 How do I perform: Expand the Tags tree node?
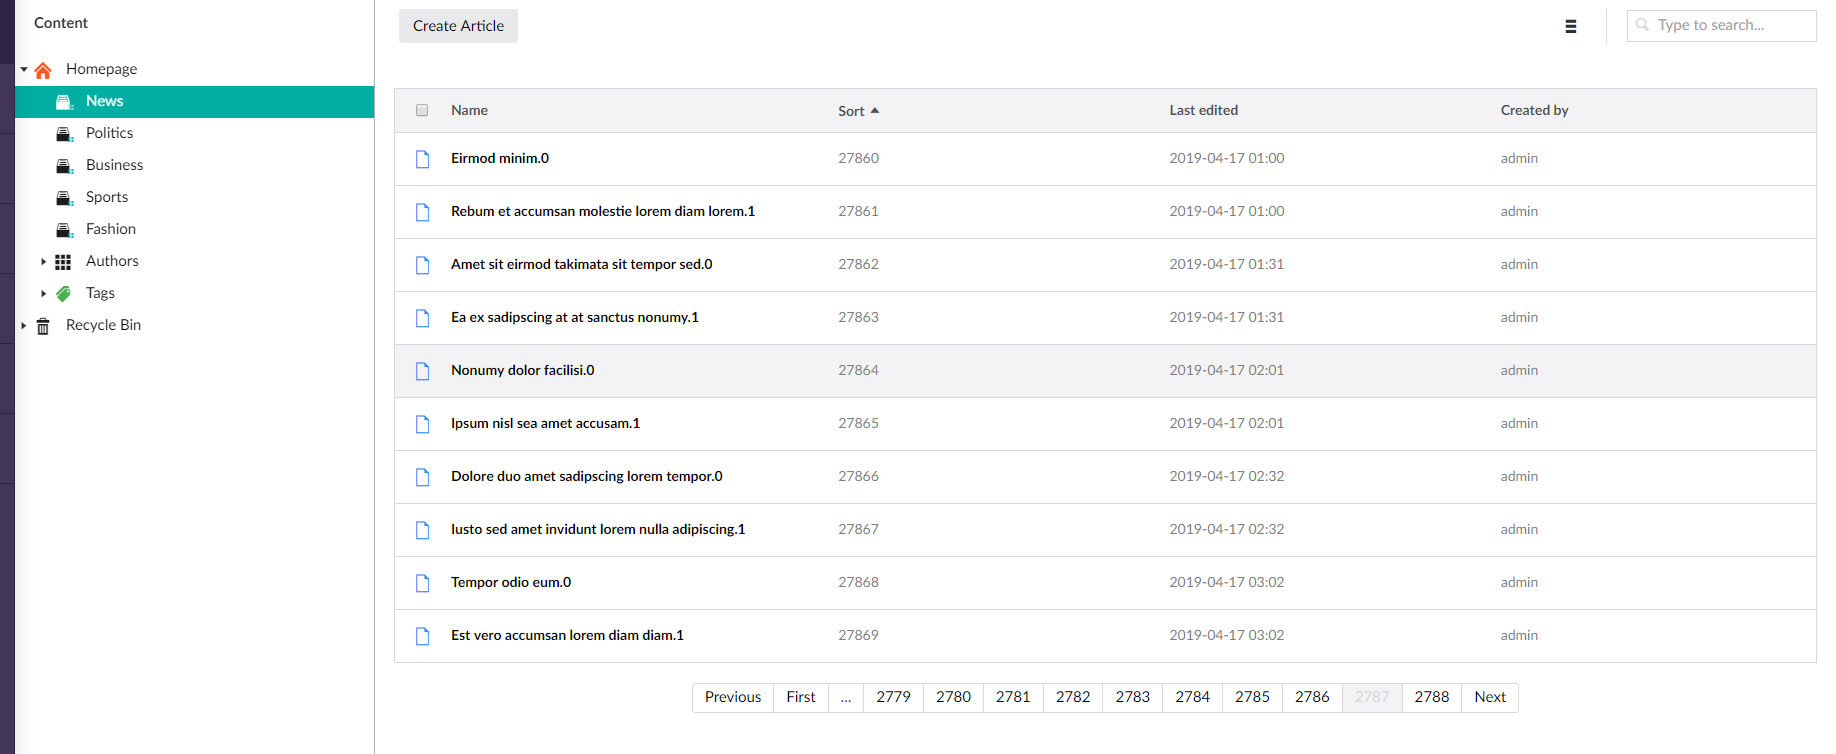[43, 294]
